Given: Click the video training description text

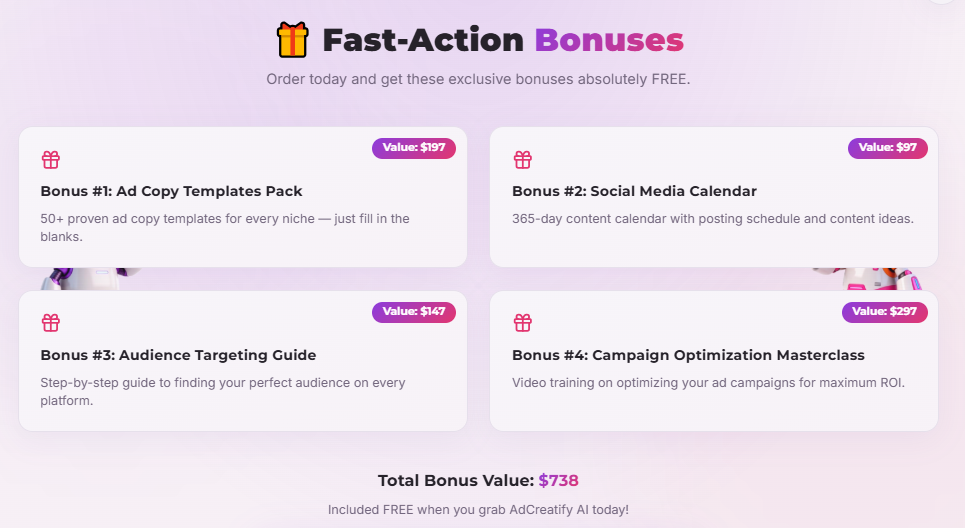Looking at the screenshot, I should pos(708,382).
